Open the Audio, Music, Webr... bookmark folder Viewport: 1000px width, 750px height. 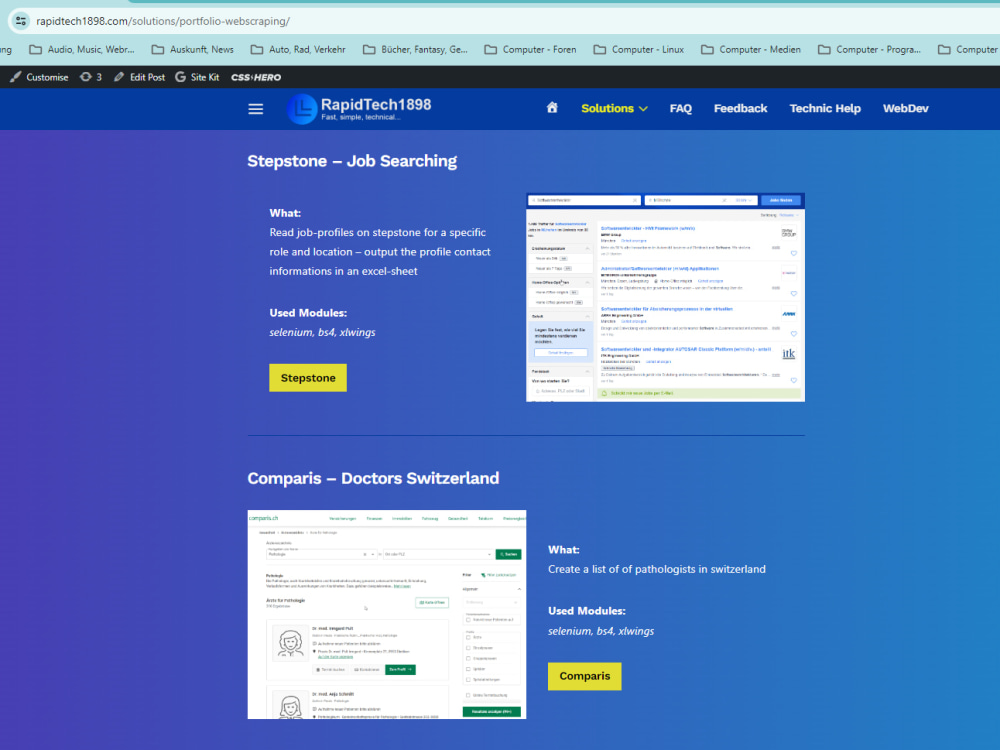coord(82,50)
